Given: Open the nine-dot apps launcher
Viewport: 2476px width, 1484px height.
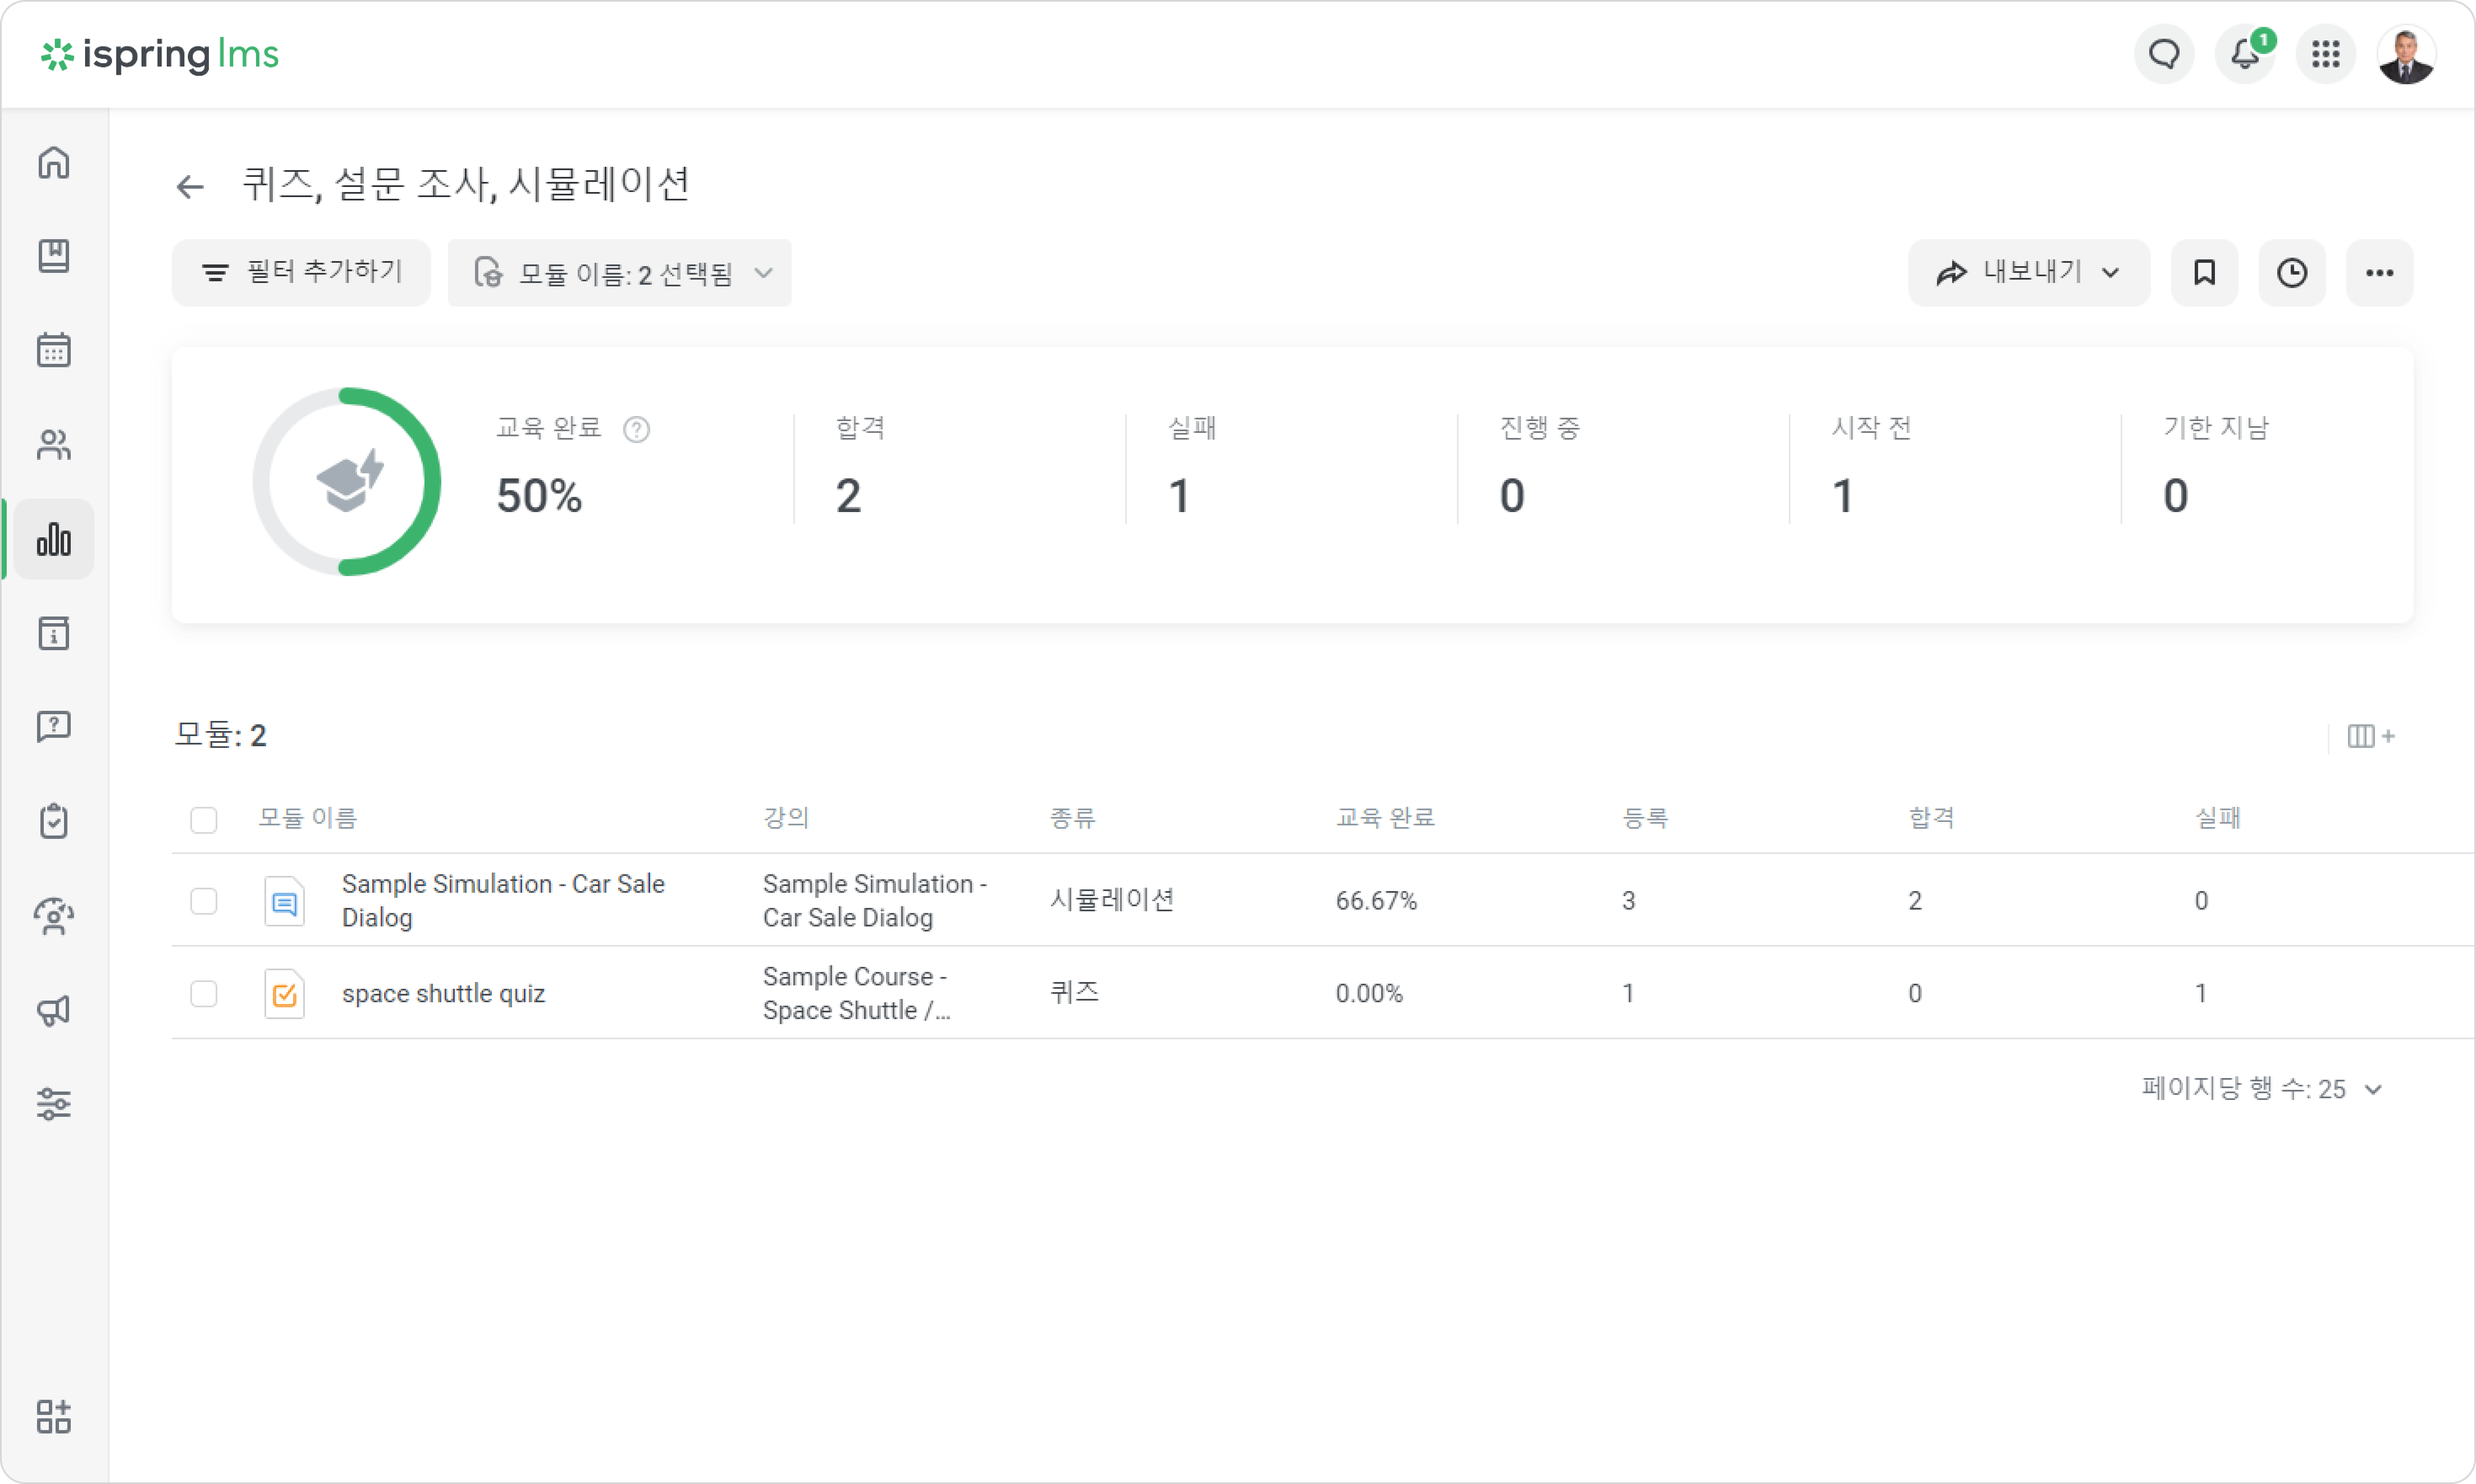Looking at the screenshot, I should (2326, 54).
